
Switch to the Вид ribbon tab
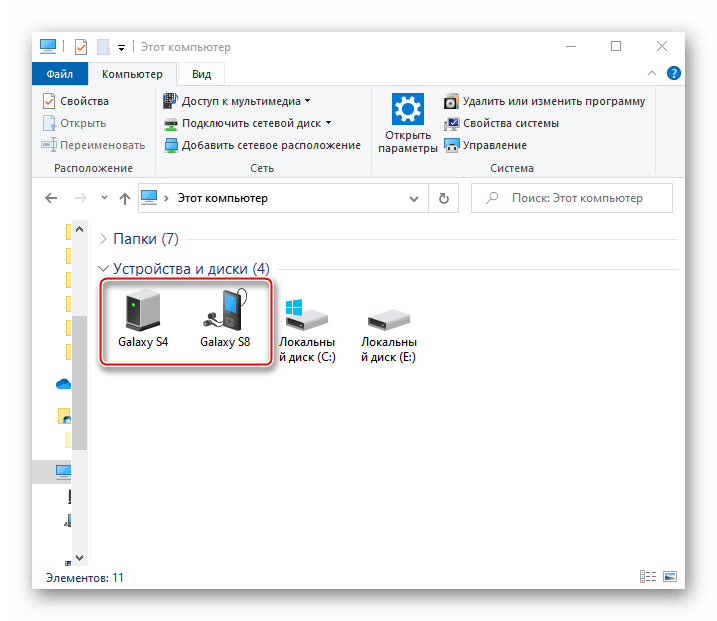pos(201,74)
